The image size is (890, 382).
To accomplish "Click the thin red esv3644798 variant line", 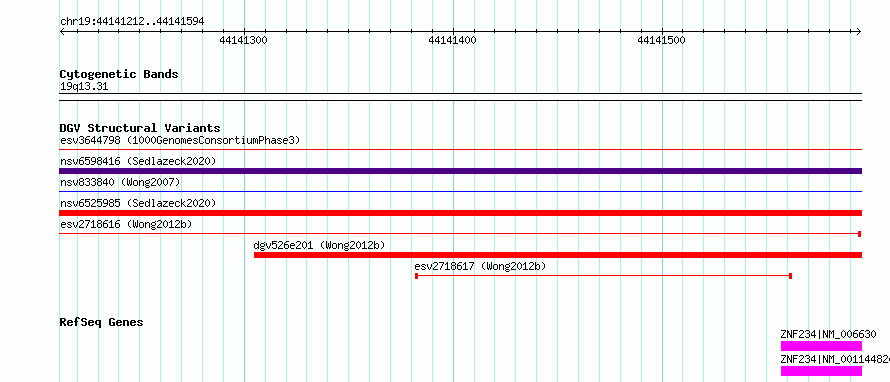I will (x=460, y=150).
